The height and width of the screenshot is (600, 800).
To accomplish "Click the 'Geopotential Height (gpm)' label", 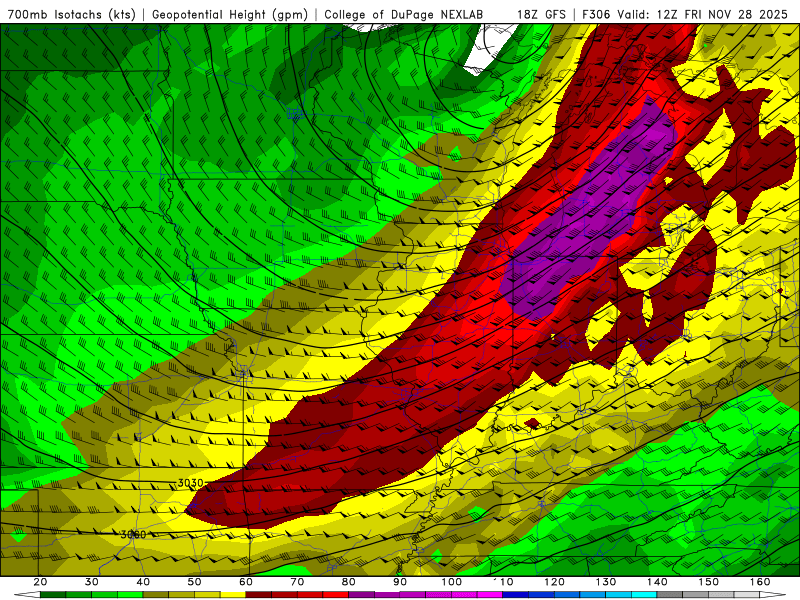I will tap(230, 15).
